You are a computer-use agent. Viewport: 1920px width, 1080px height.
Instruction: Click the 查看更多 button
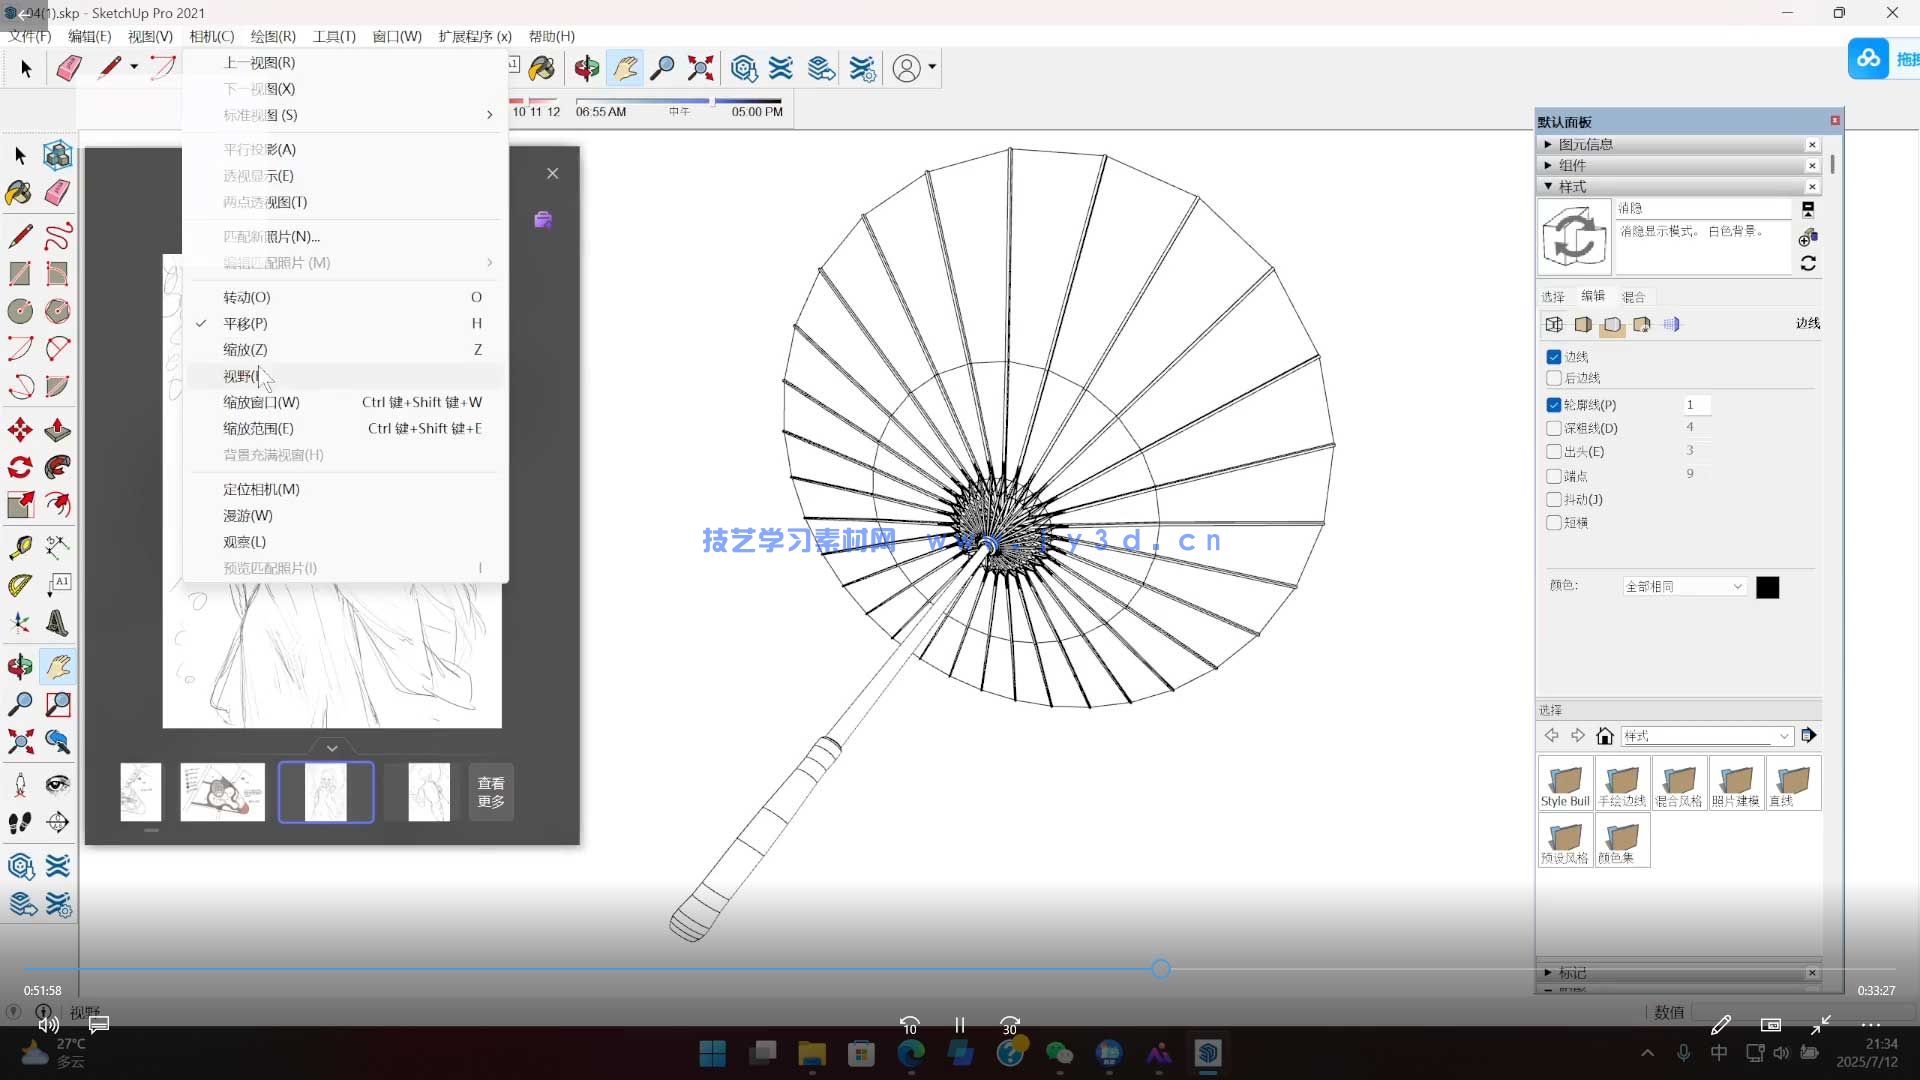pyautogui.click(x=491, y=792)
